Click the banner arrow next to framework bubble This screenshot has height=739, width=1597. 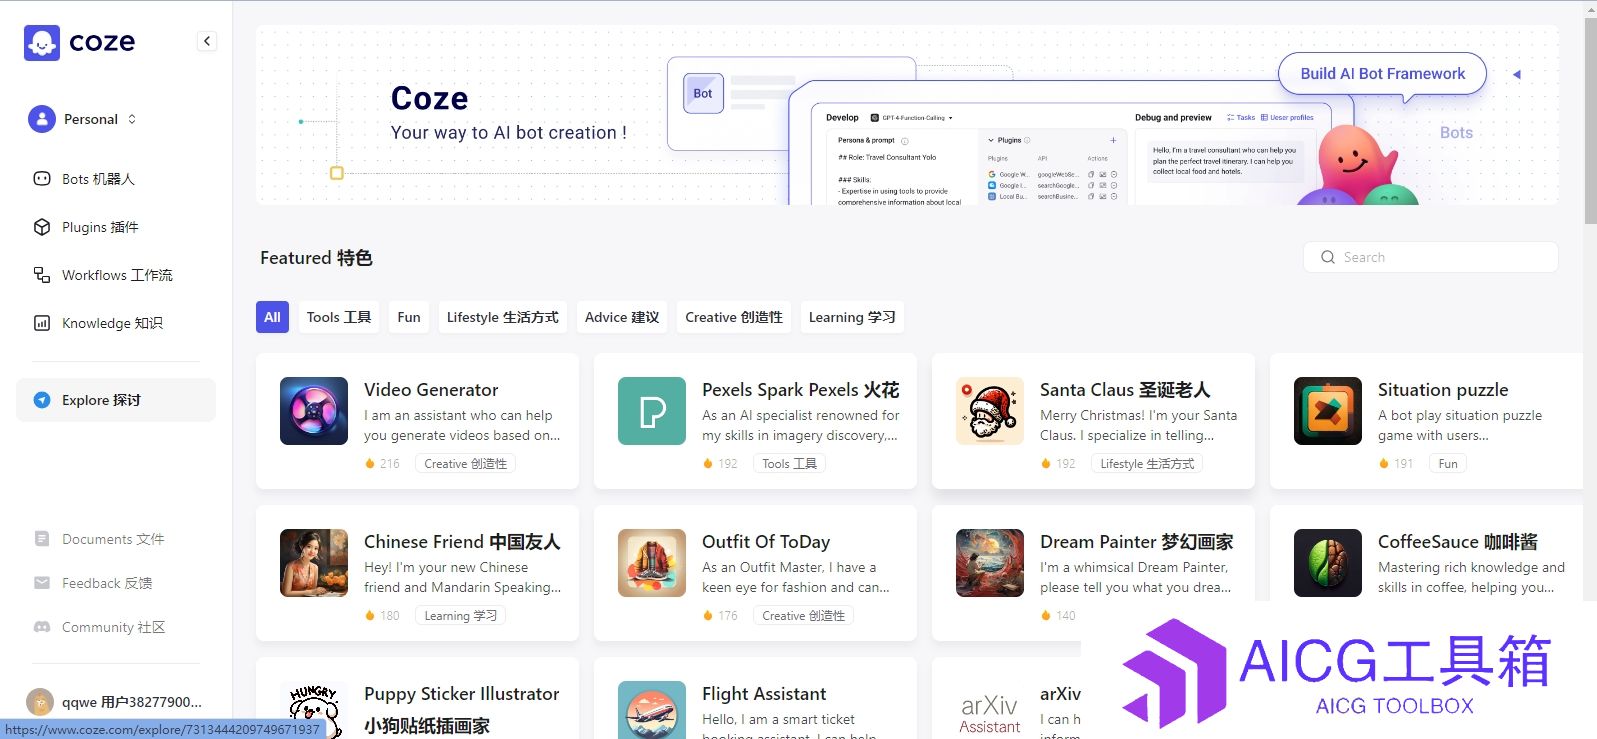(1517, 74)
